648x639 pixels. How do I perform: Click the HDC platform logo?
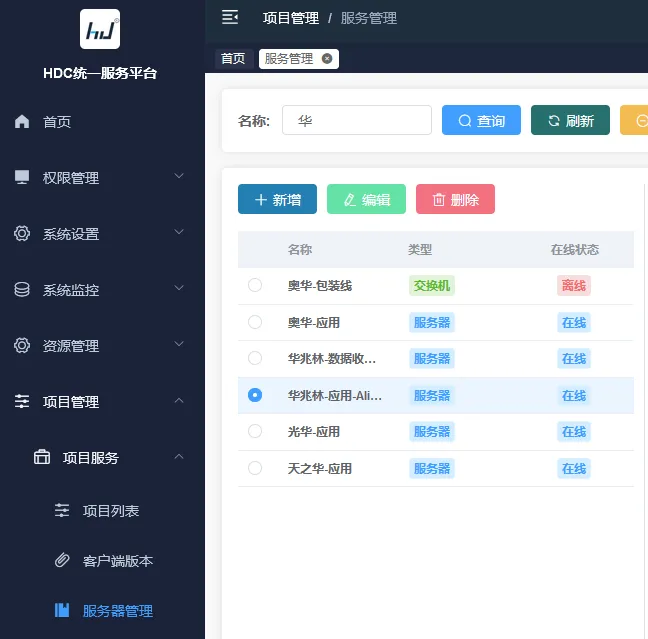[100, 29]
